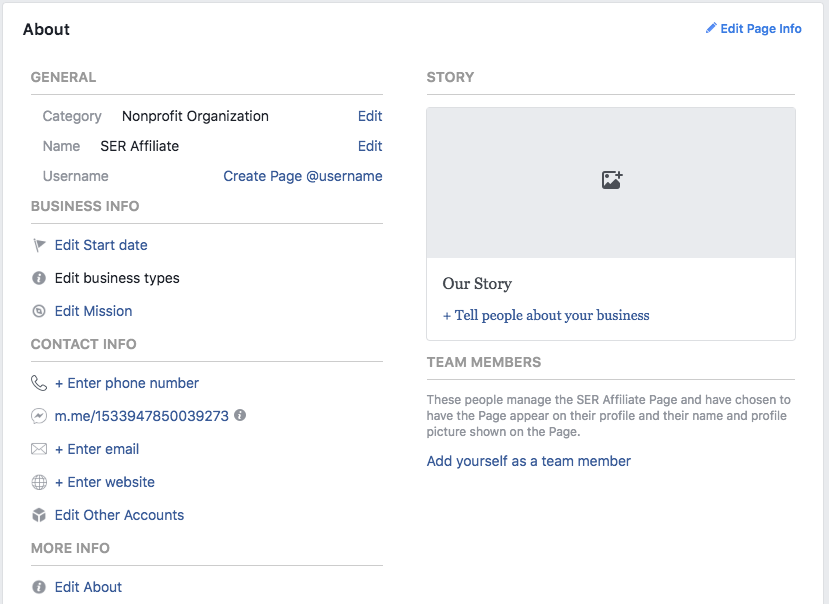Click the empty story cover photo area
Viewport: 829px width, 604px height.
click(x=611, y=183)
